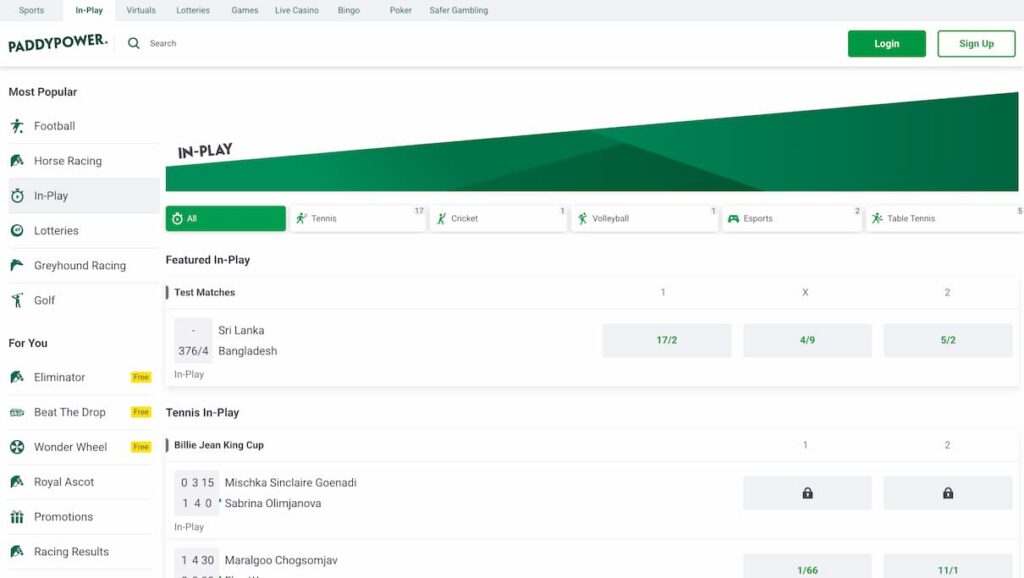The image size is (1024, 578).
Task: Switch to the Live Casino section
Action: pos(296,9)
